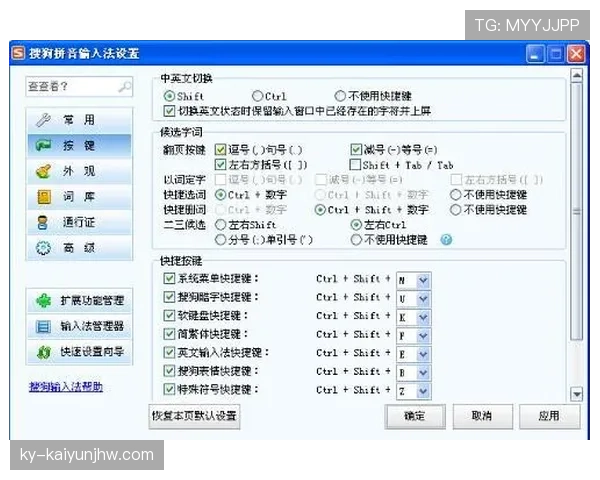Select the Shift radio for 中英文切换
Screen dimensions: 600x480
click(169, 96)
